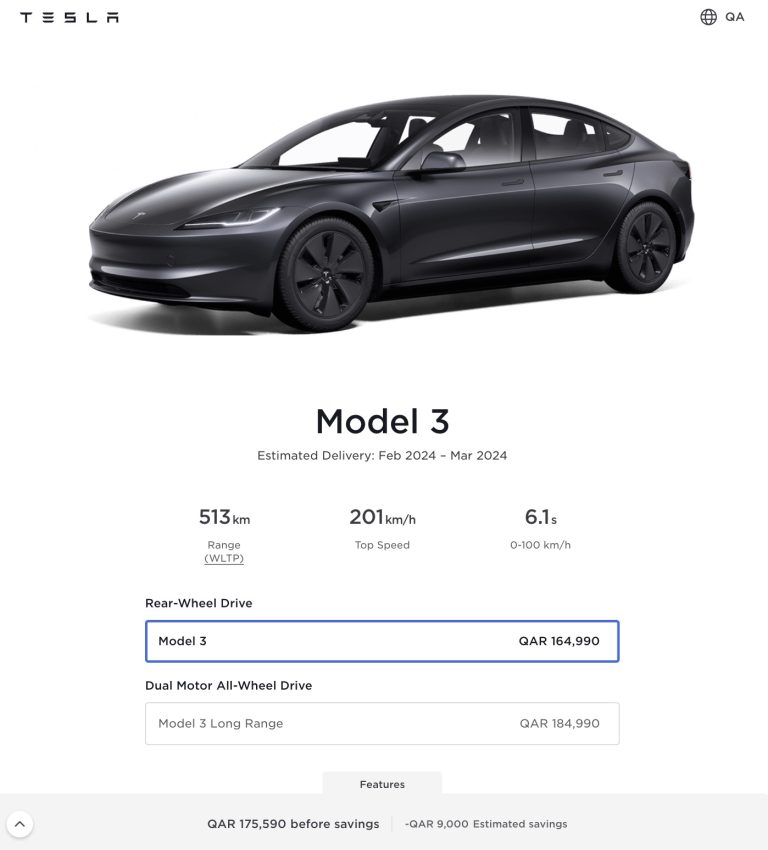Click the 513 km range figure
The image size is (768, 850).
click(224, 517)
